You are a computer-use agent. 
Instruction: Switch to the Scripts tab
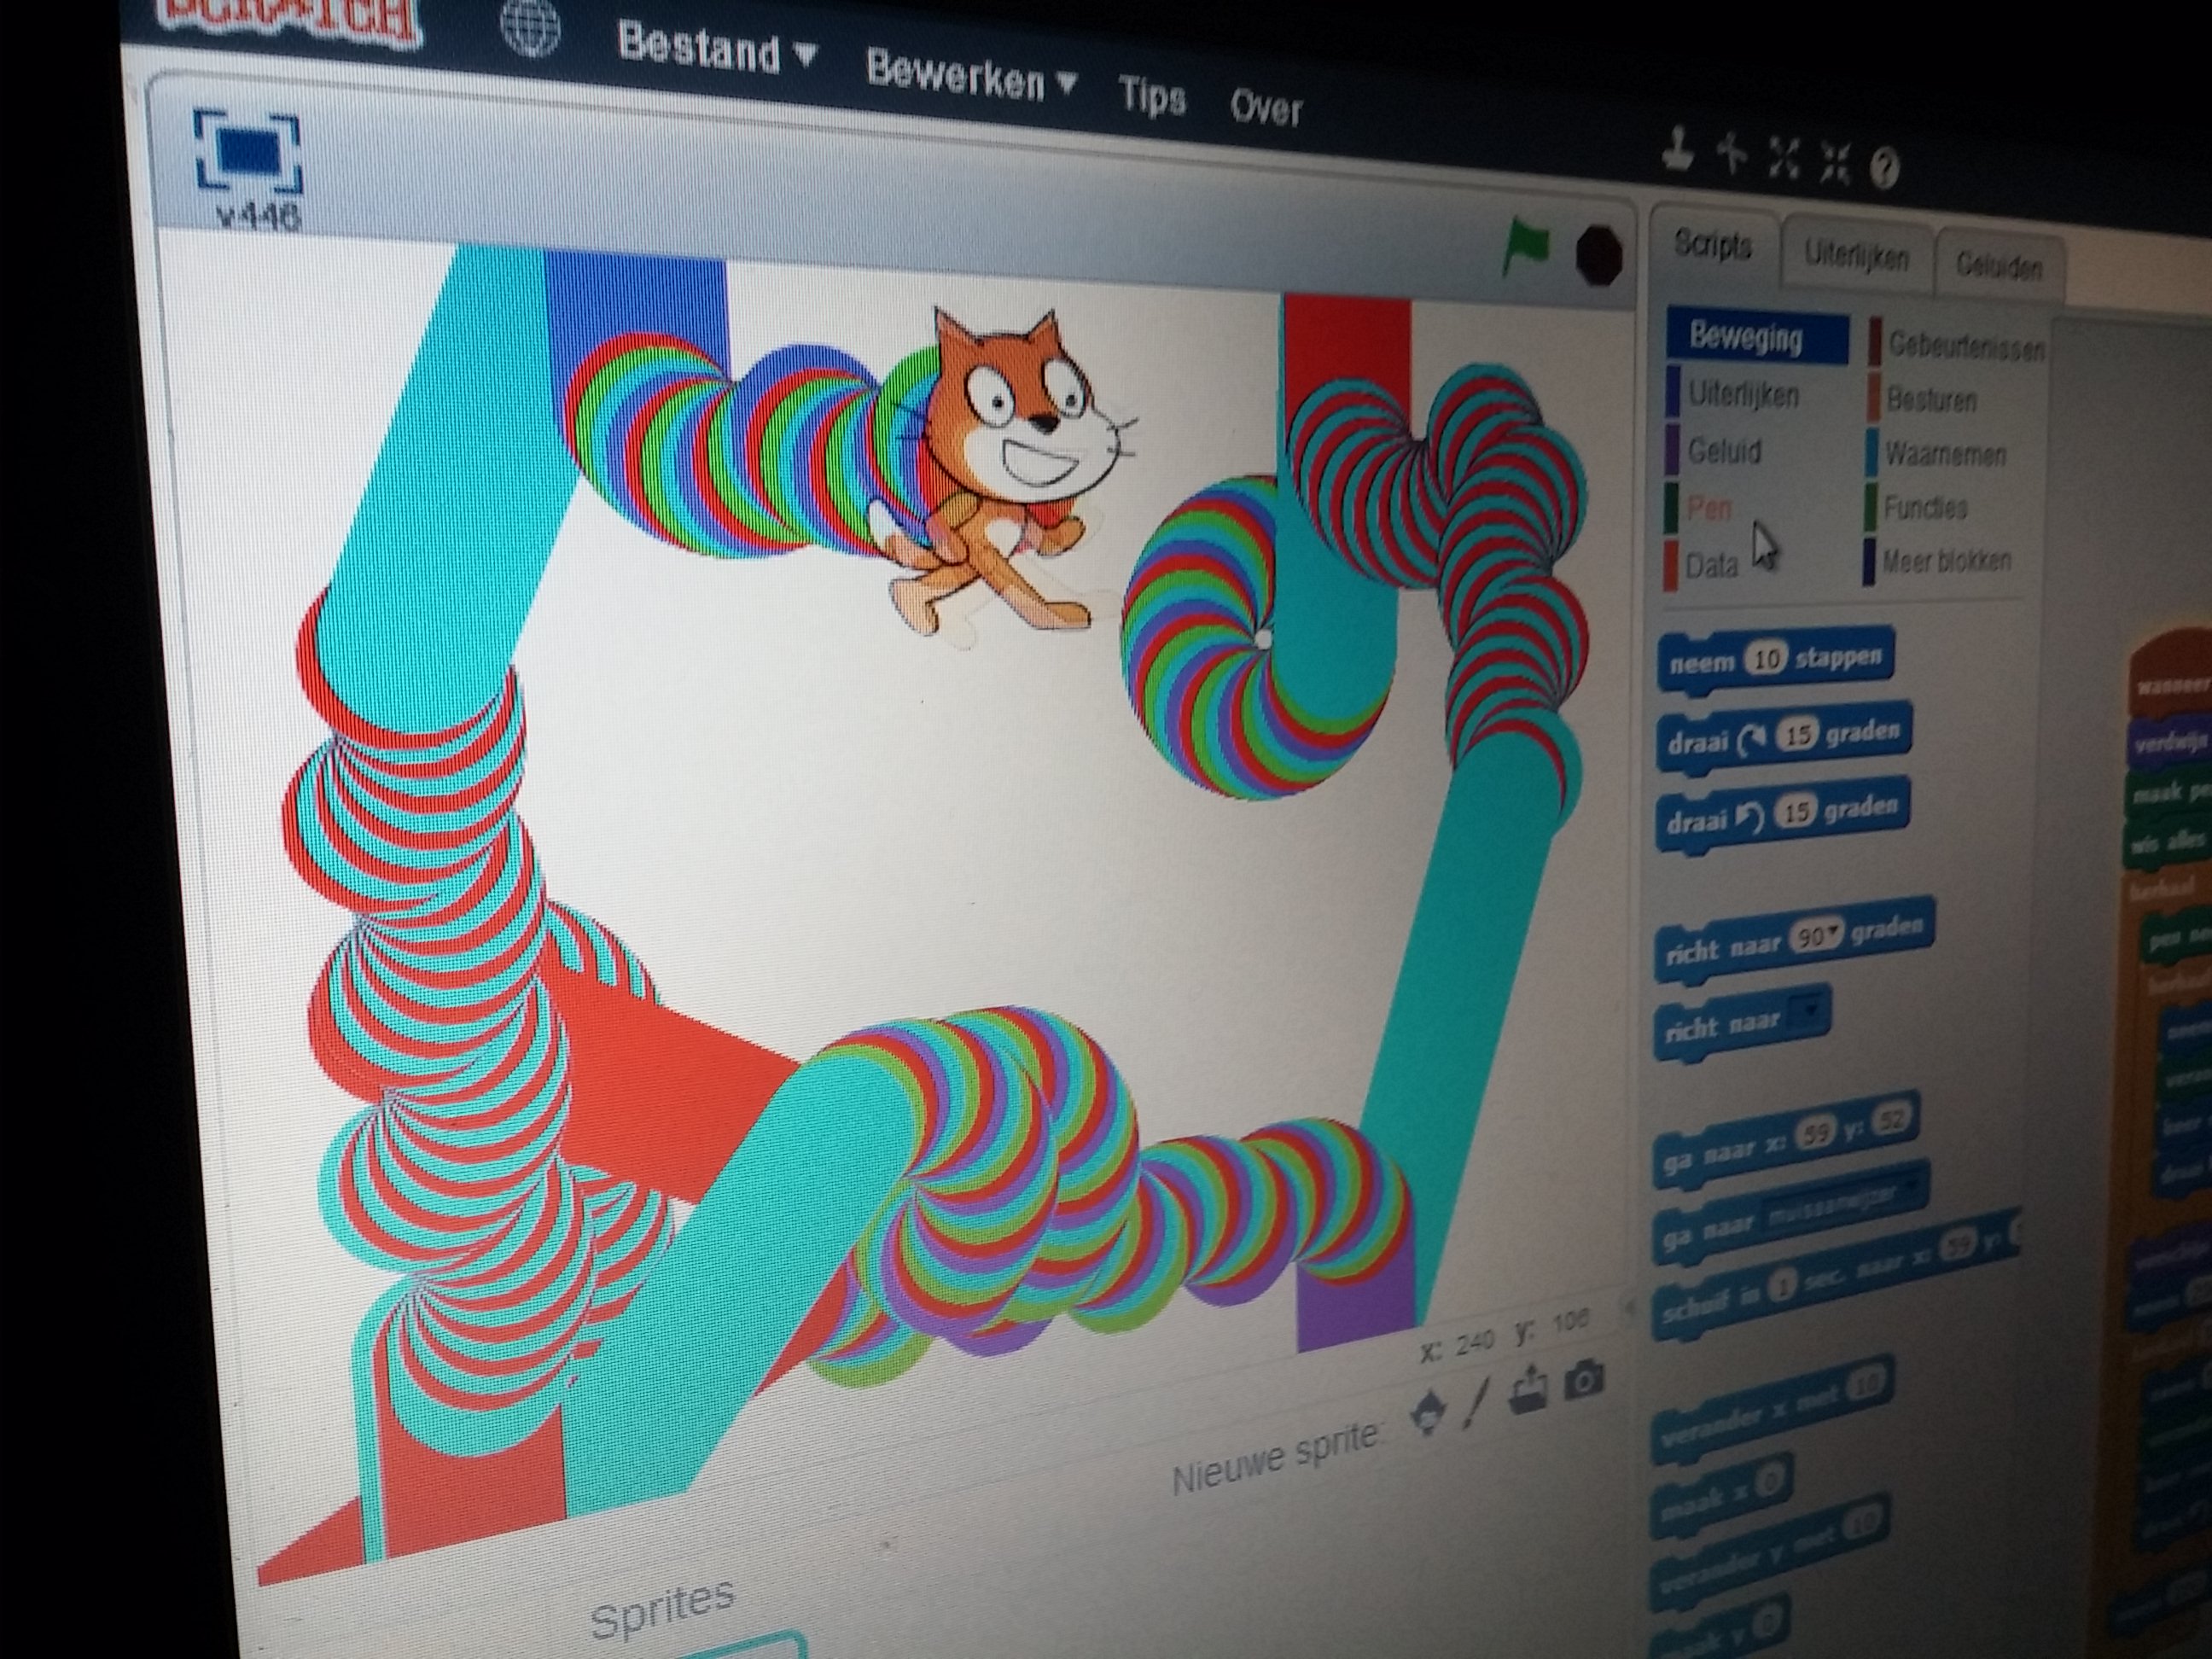1712,245
